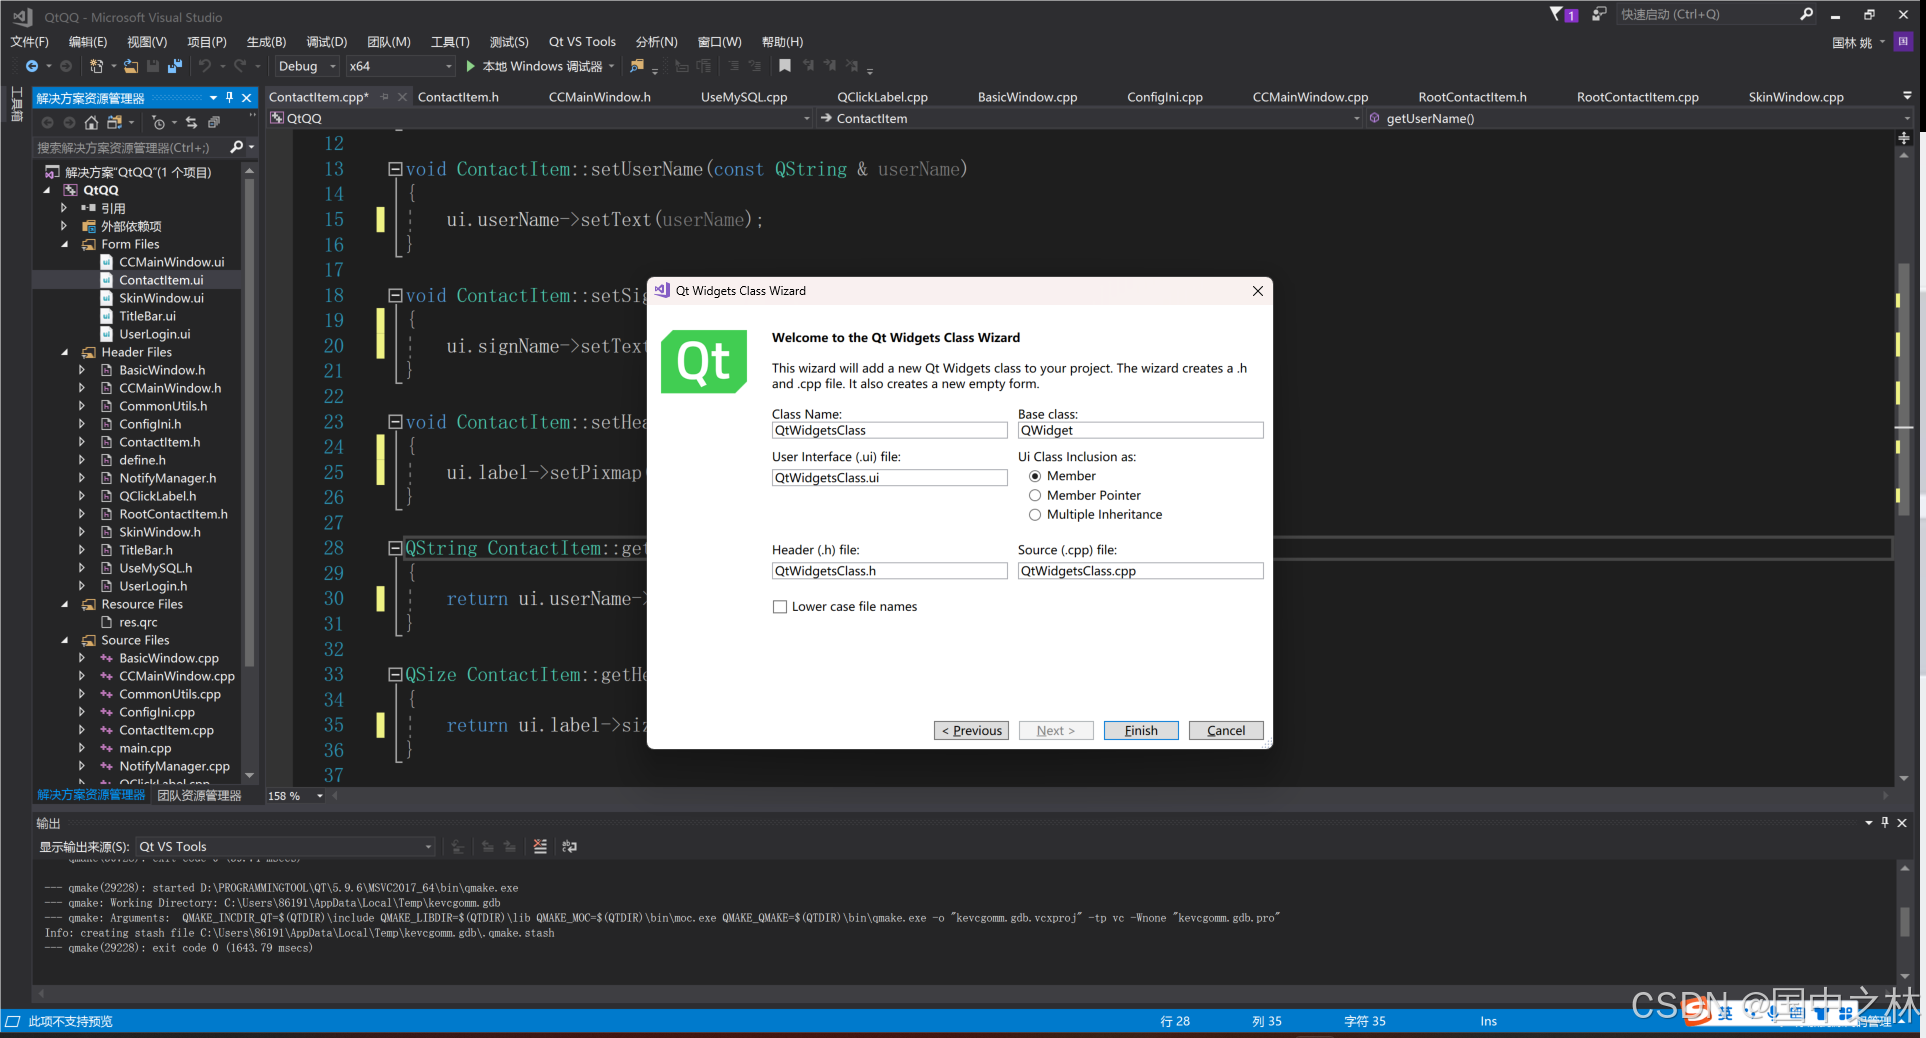Click the Previous button in the wizard
Screen dimensions: 1926x1038
click(971, 730)
